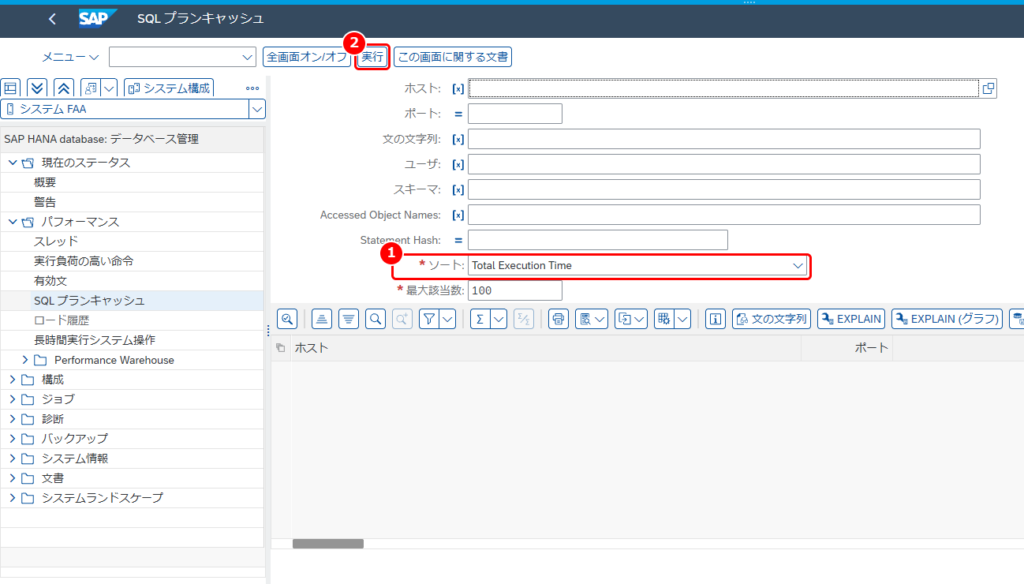
Task: Open the three-dot overflow in left toolbar
Action: pyautogui.click(x=252, y=88)
